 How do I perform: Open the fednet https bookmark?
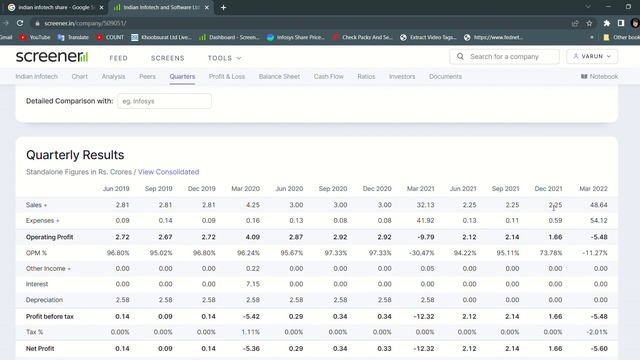coord(493,37)
